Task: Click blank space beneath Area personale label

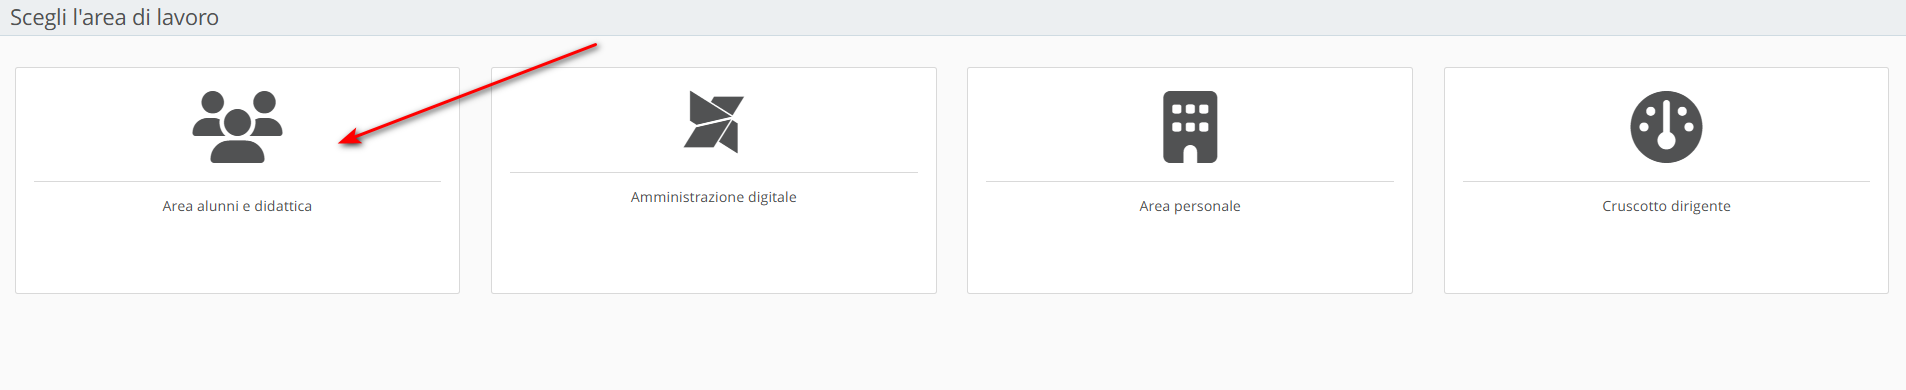Action: (x=1190, y=255)
